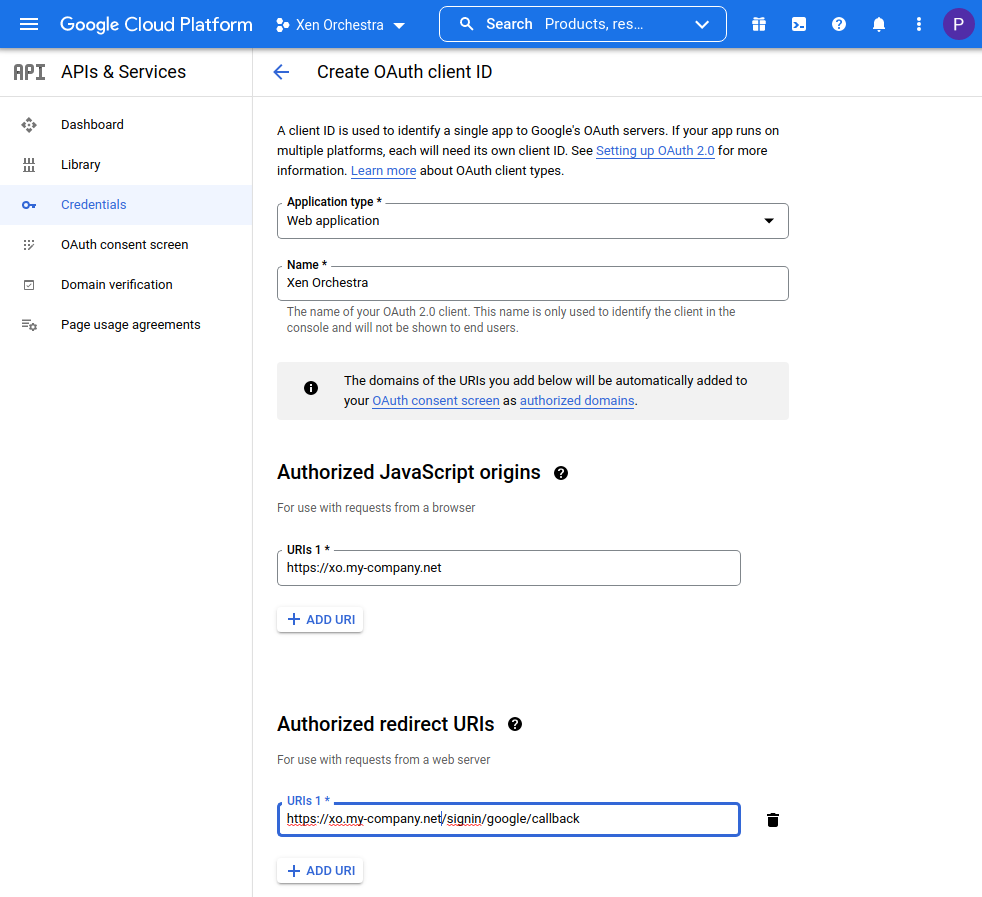
Task: Open OAuth consent screen sidebar item
Action: (x=124, y=245)
